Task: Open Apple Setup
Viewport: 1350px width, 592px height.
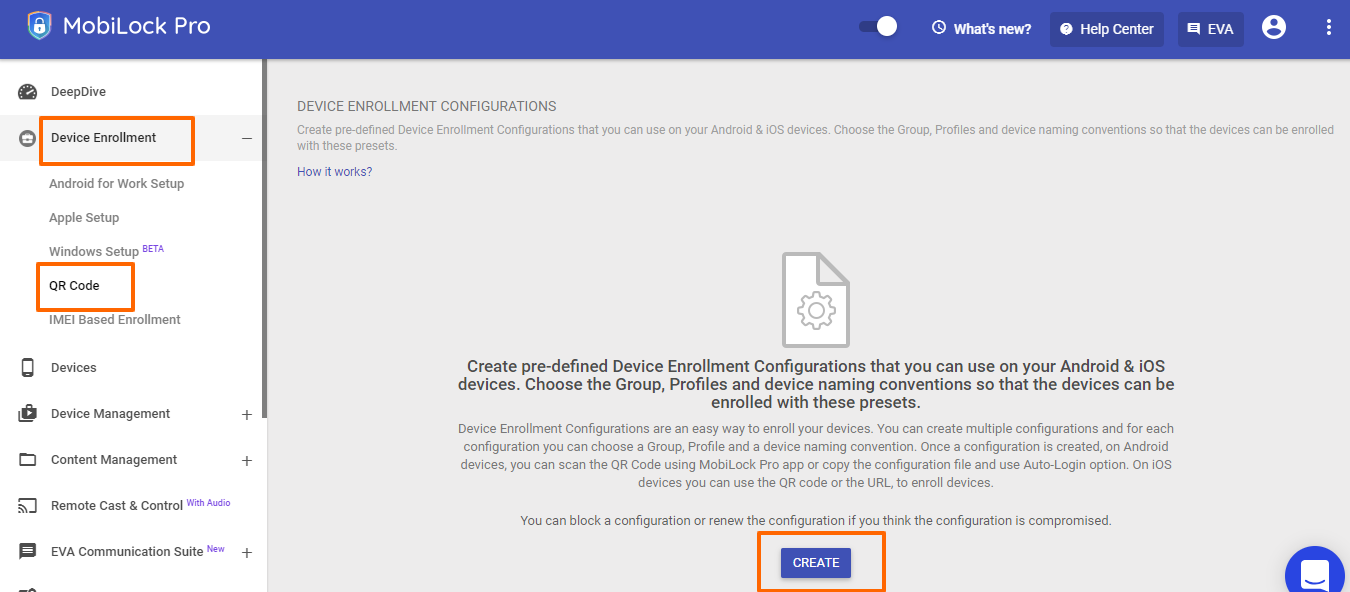Action: (84, 218)
